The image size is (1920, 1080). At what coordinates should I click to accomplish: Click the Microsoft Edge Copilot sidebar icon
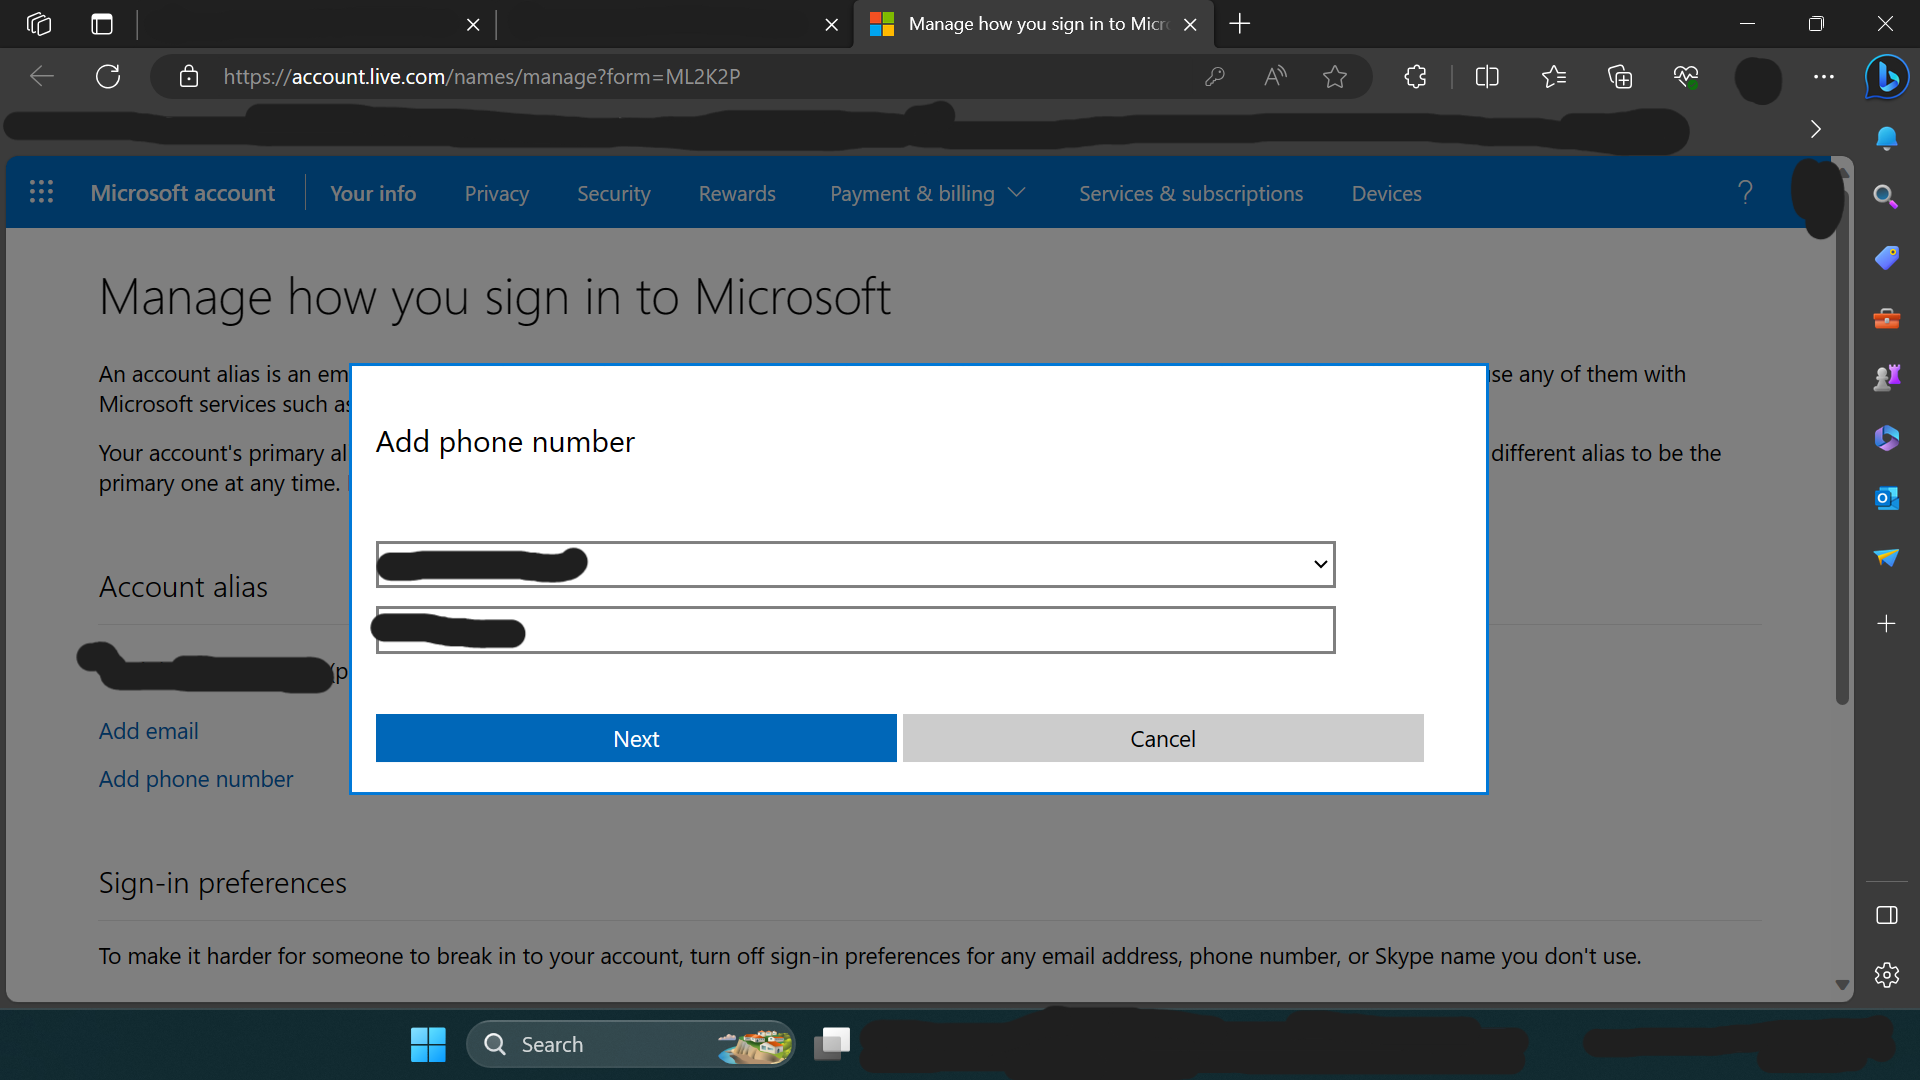coord(1886,76)
